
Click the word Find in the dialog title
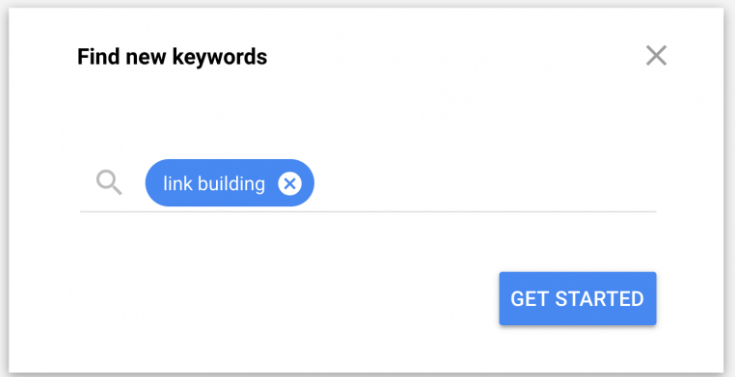(97, 56)
